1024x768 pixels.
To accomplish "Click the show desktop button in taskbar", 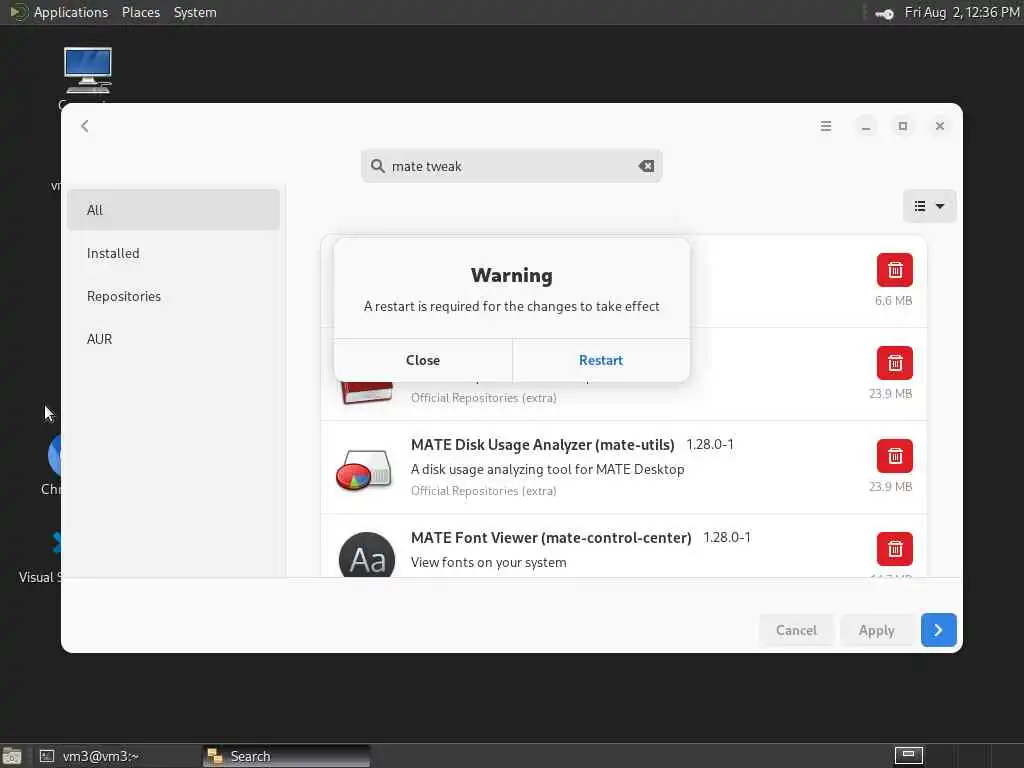I will tap(12, 756).
